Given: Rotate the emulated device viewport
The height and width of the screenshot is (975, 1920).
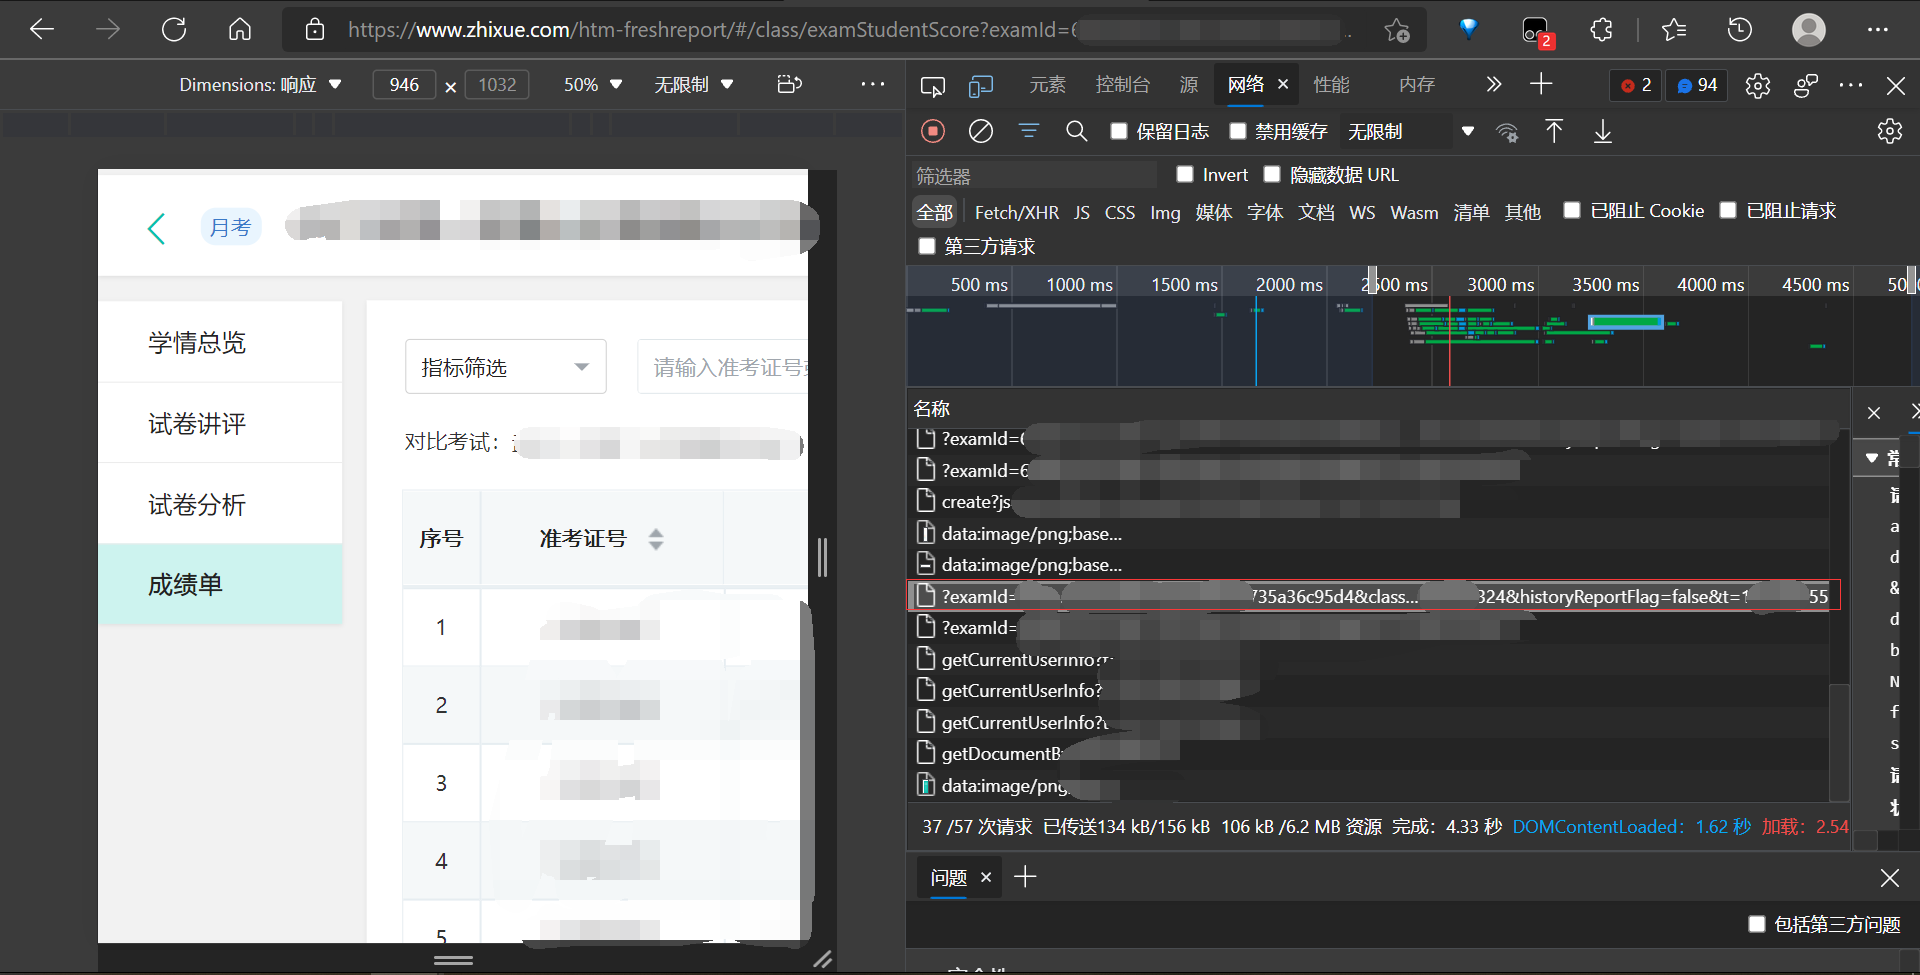Looking at the screenshot, I should click(x=789, y=84).
